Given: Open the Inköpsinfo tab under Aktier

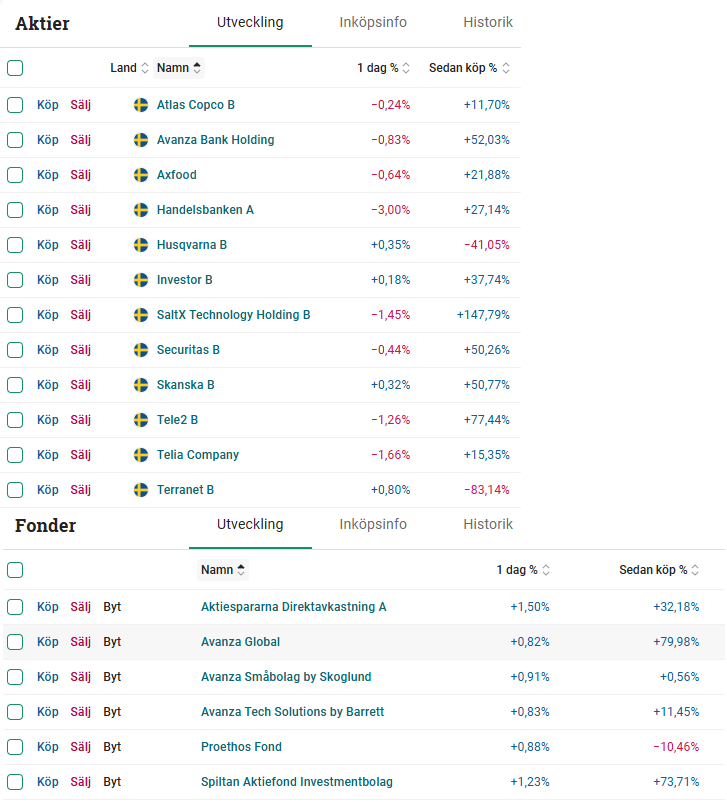Looking at the screenshot, I should point(373,22).
